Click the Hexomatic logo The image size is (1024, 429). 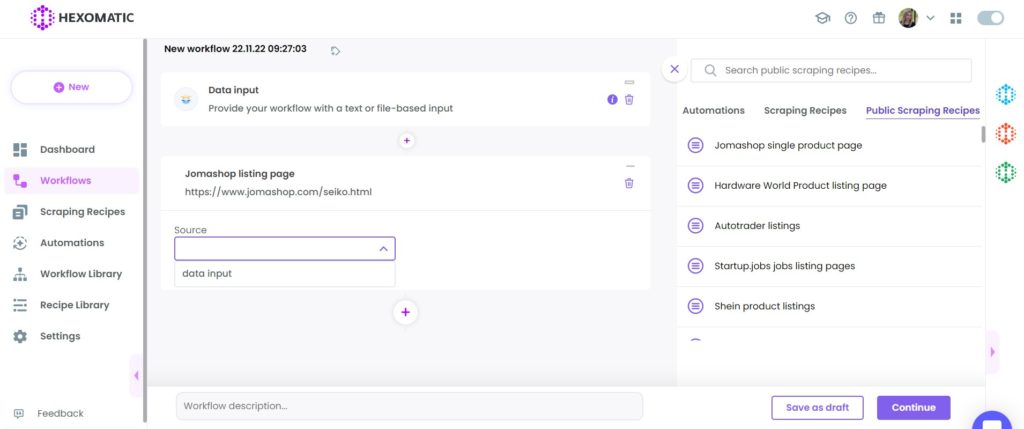[82, 18]
